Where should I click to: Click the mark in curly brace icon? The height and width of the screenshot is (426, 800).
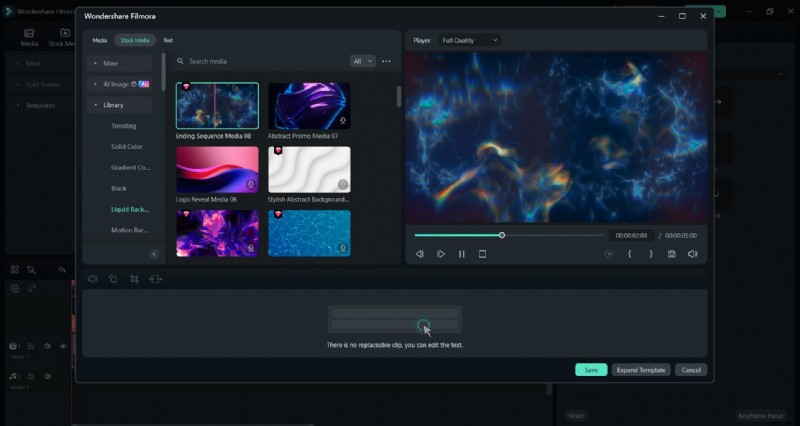tap(629, 254)
